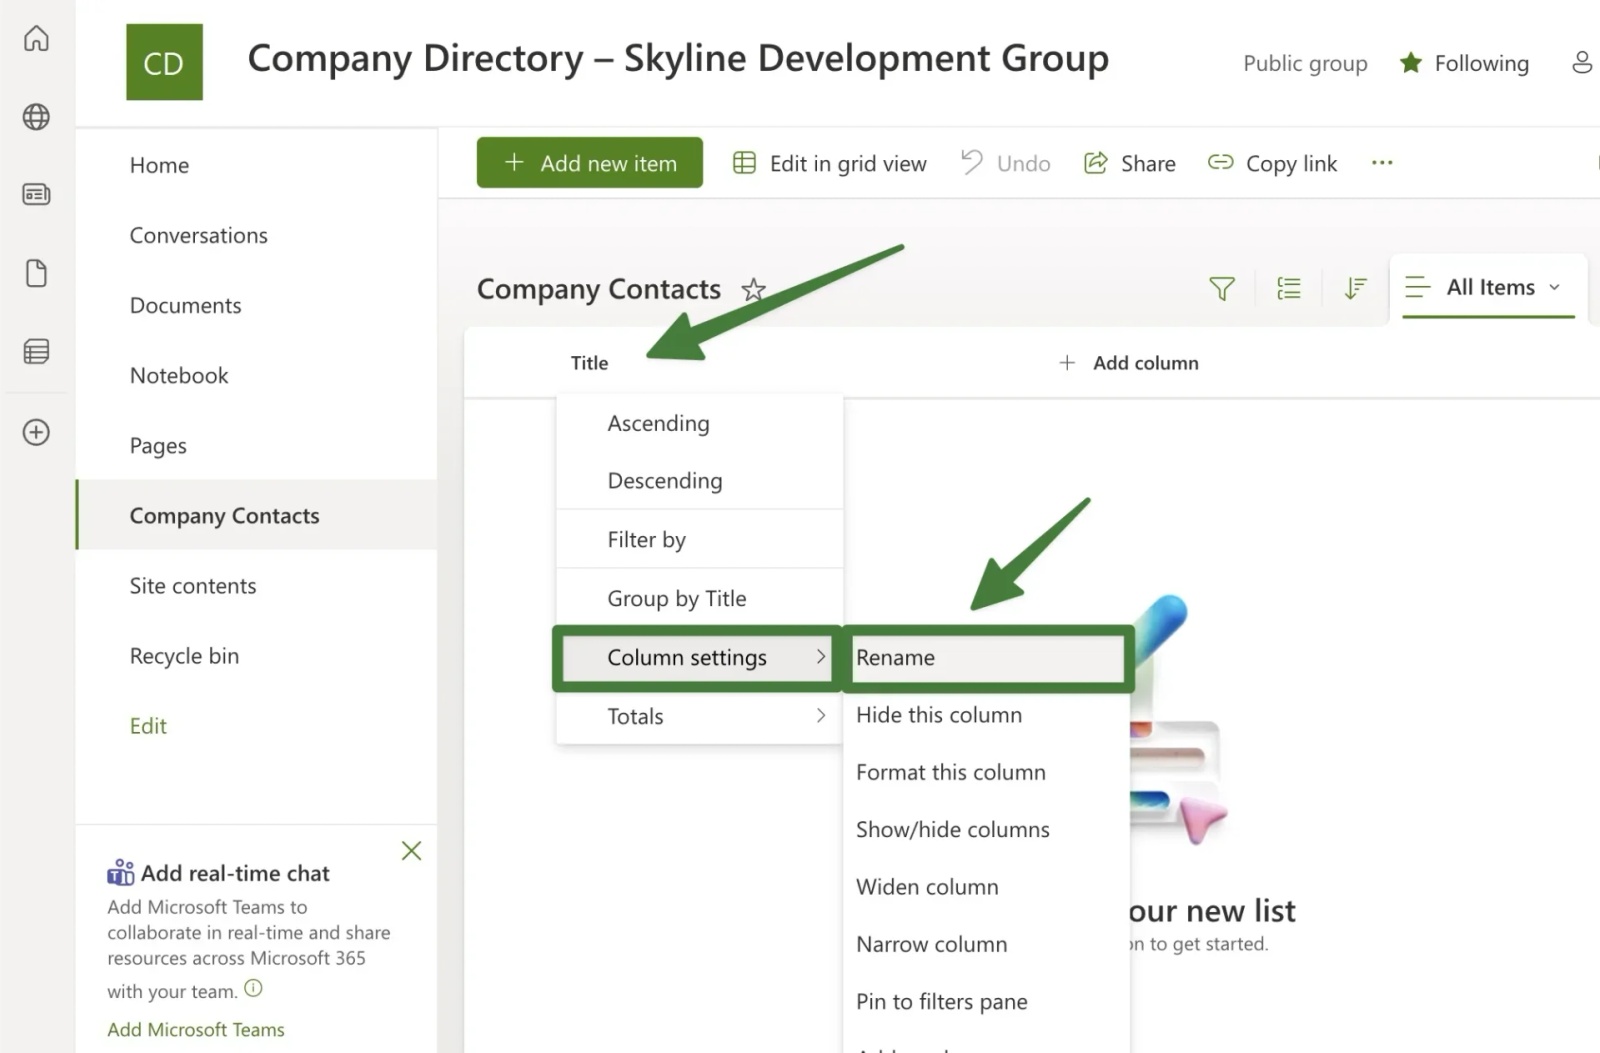Click the sort icon in list toolbar
This screenshot has height=1053, width=1600.
(1355, 289)
